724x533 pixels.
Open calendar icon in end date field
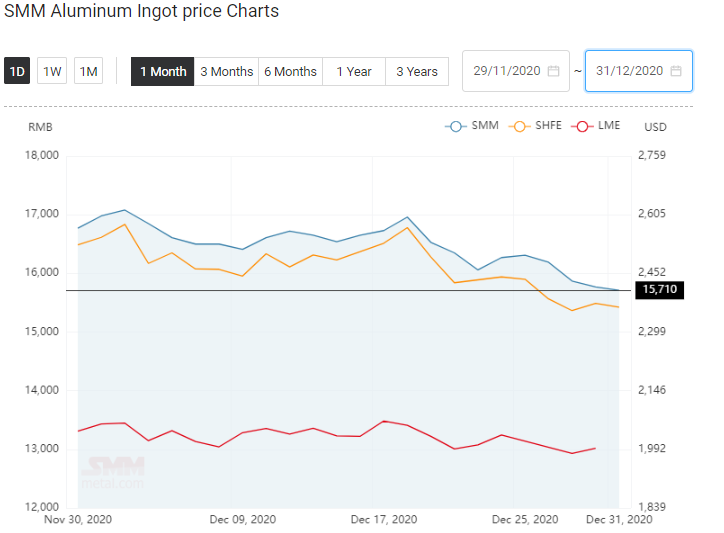click(676, 71)
